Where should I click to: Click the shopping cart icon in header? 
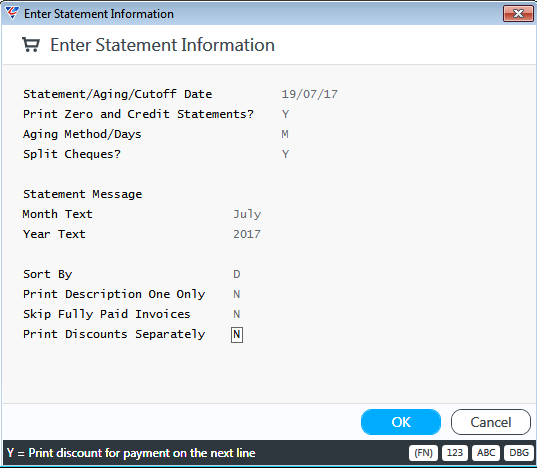(x=31, y=45)
